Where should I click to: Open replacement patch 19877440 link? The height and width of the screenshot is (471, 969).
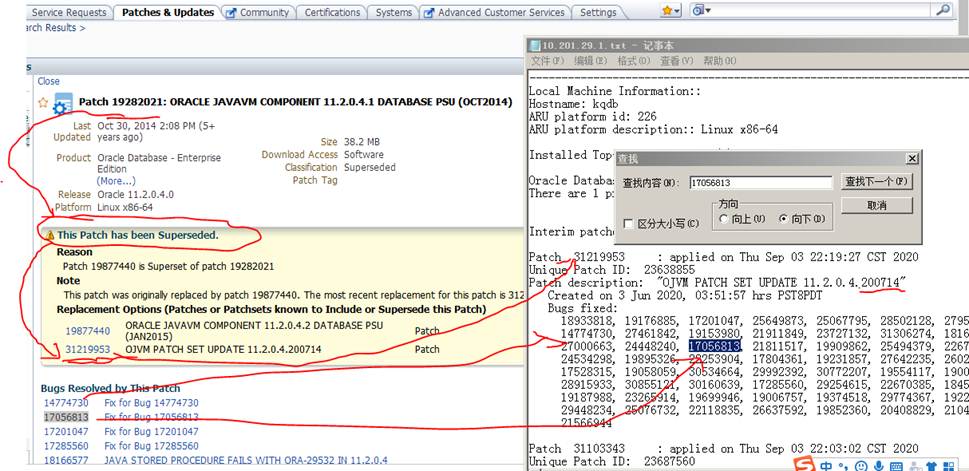coord(88,331)
